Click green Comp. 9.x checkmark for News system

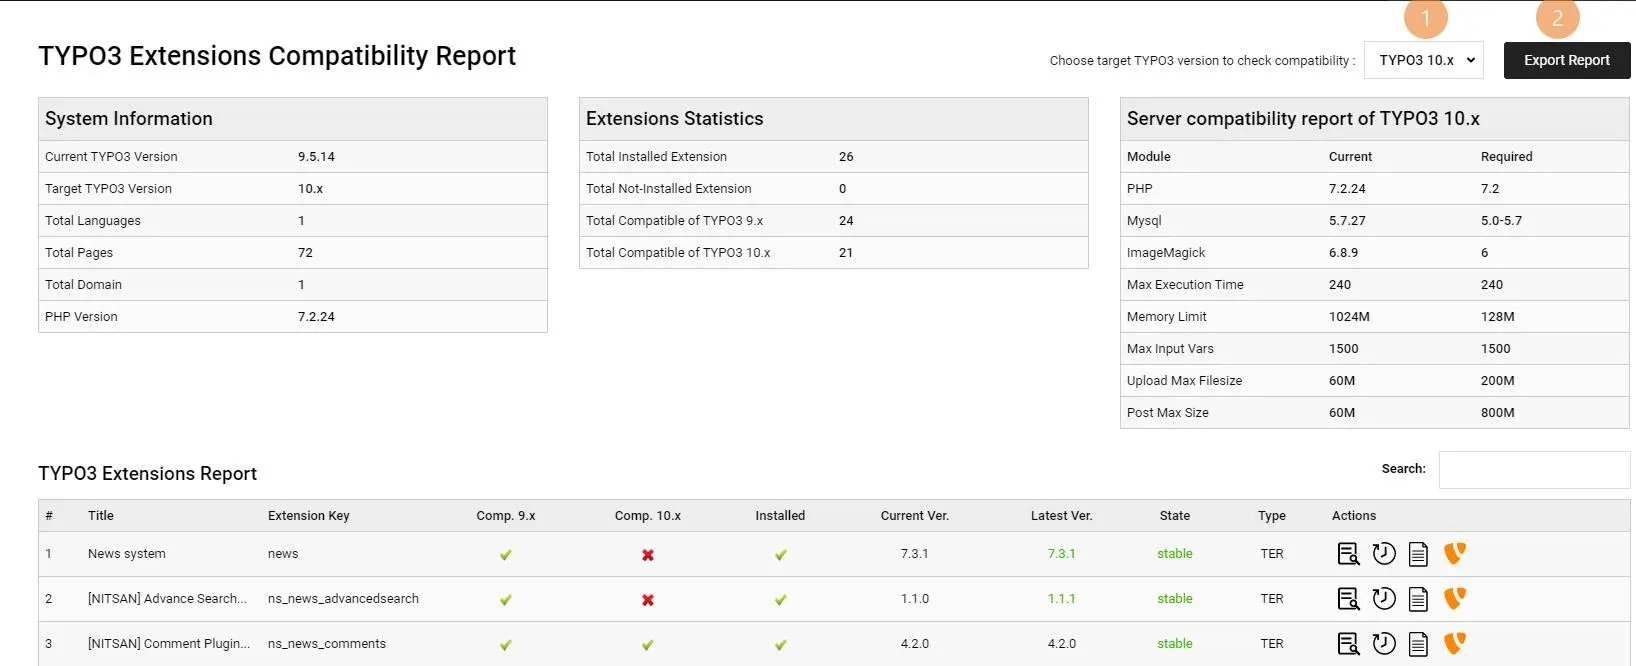(x=506, y=555)
